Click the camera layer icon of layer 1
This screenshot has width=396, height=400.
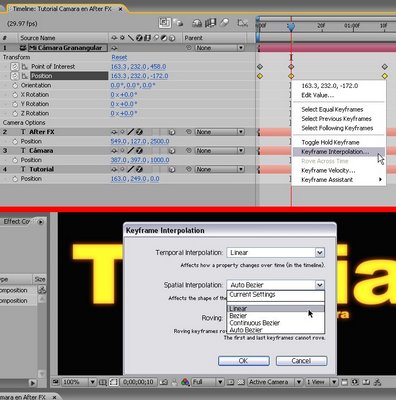tap(23, 48)
